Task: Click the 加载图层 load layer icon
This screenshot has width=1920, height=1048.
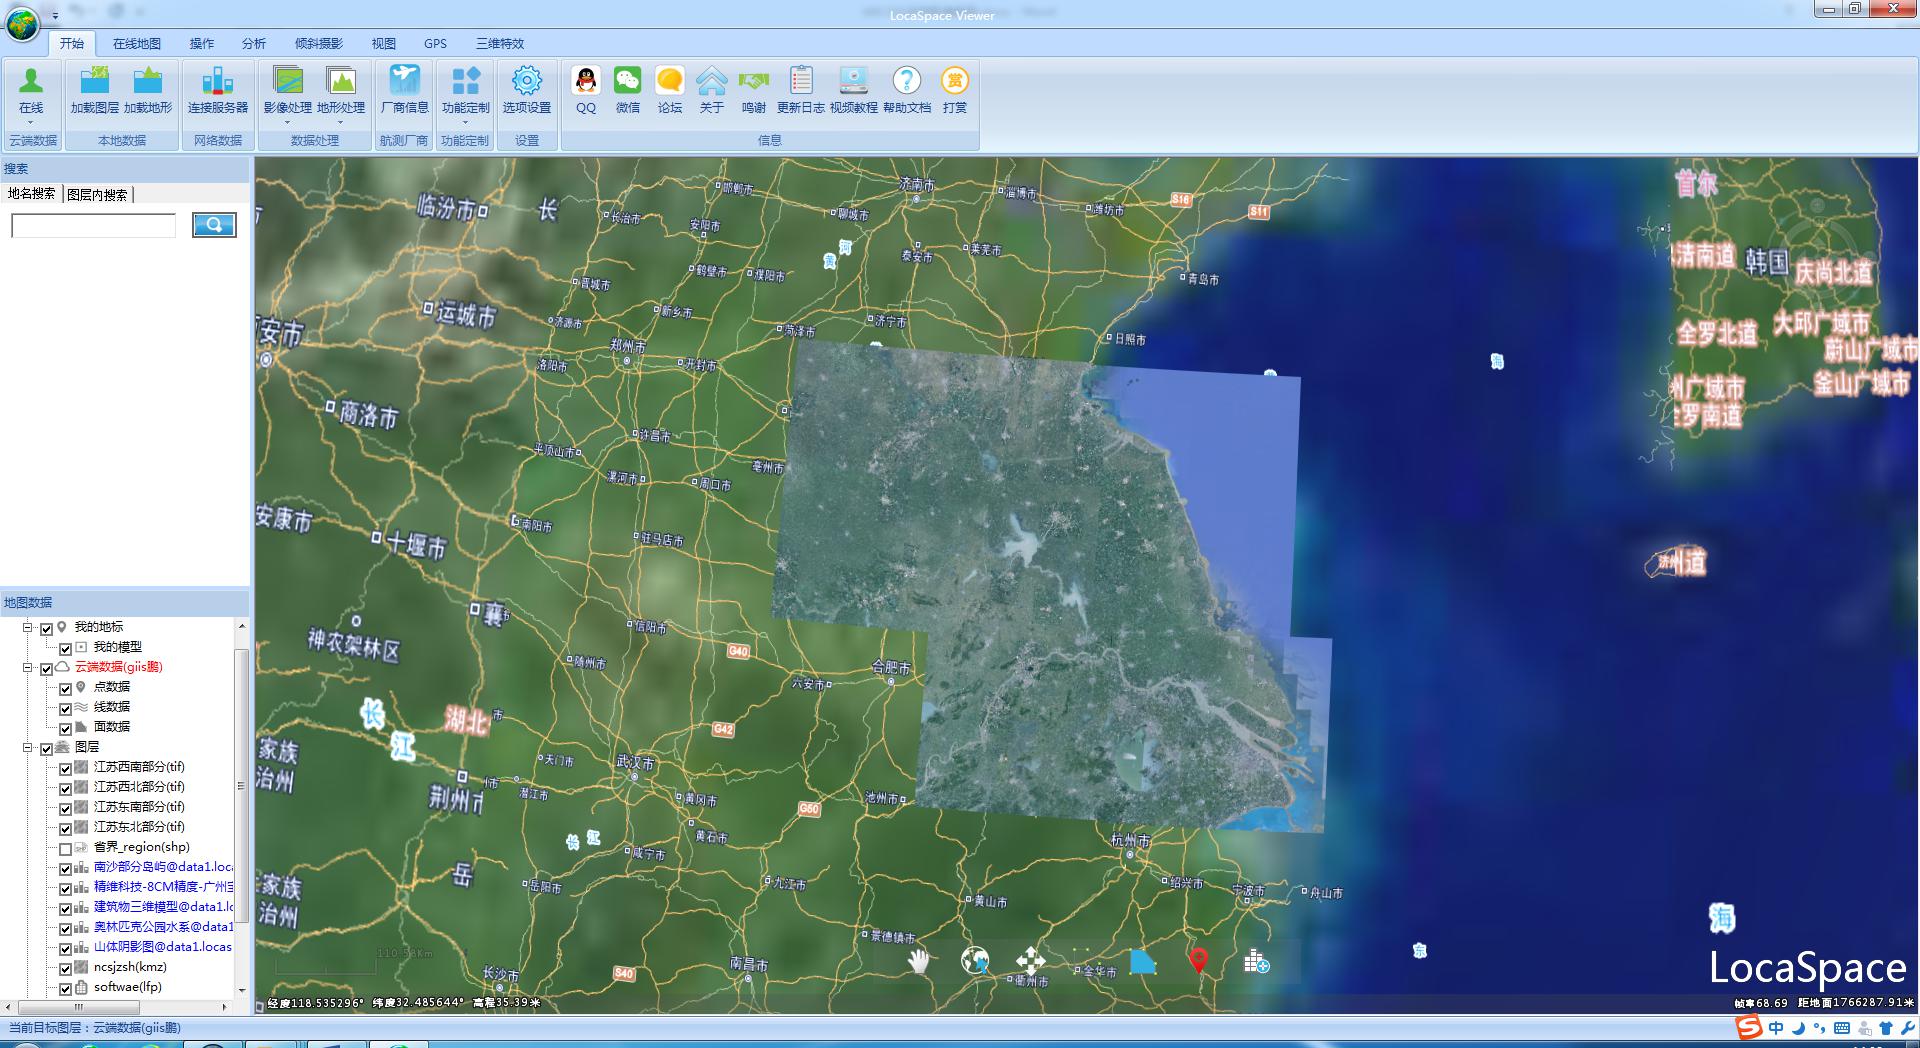Action: (95, 81)
